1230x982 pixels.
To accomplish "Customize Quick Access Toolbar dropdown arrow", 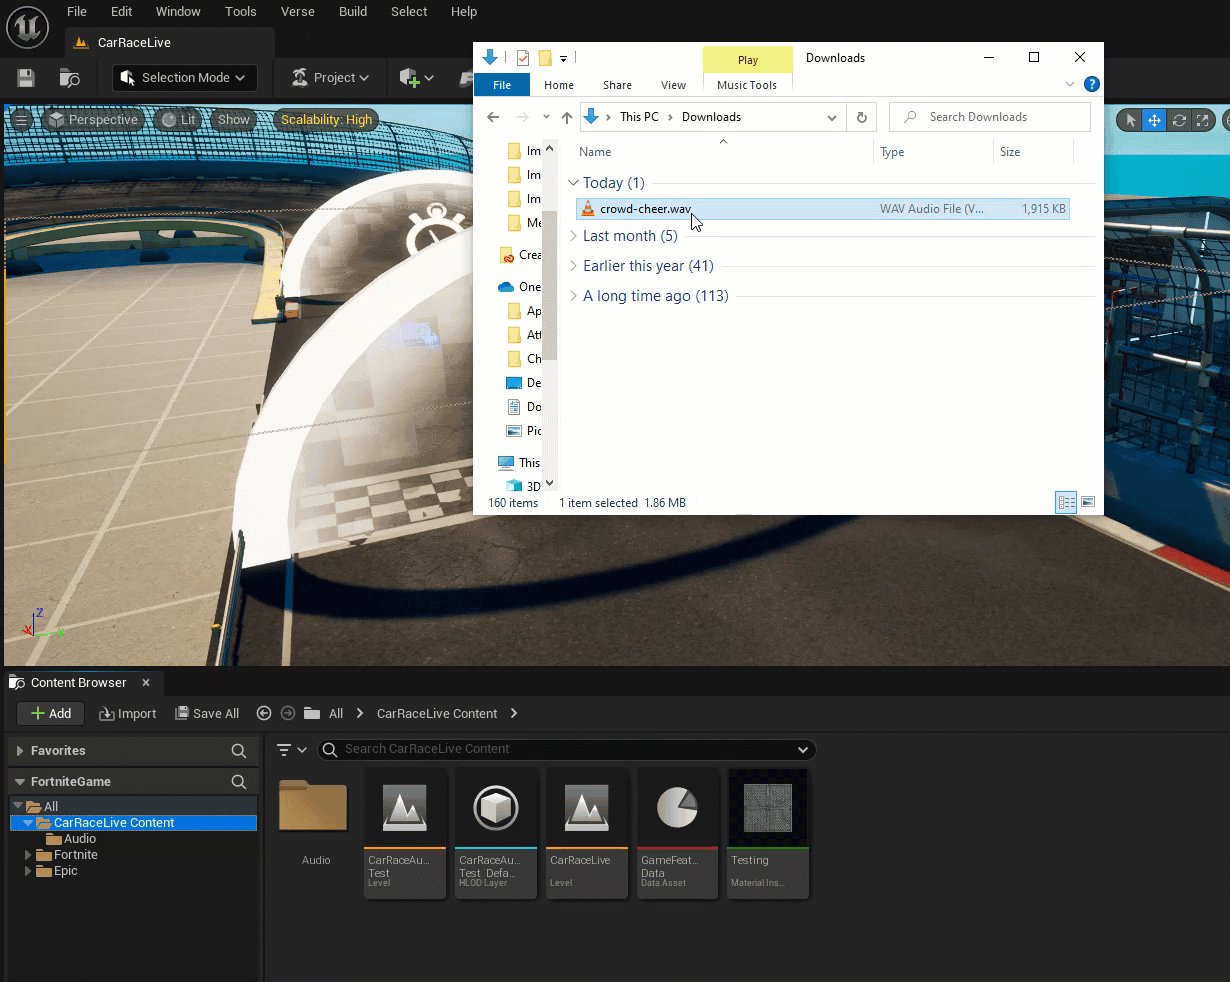I will coord(564,58).
